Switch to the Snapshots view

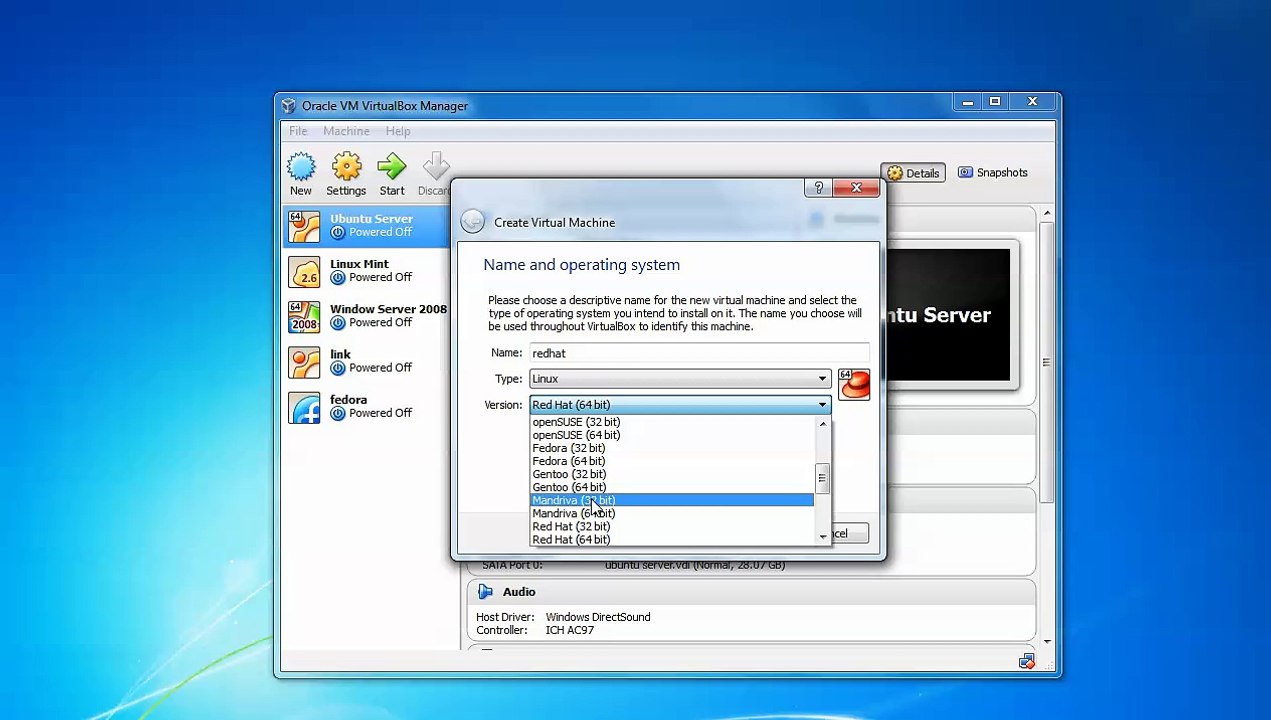coord(992,173)
